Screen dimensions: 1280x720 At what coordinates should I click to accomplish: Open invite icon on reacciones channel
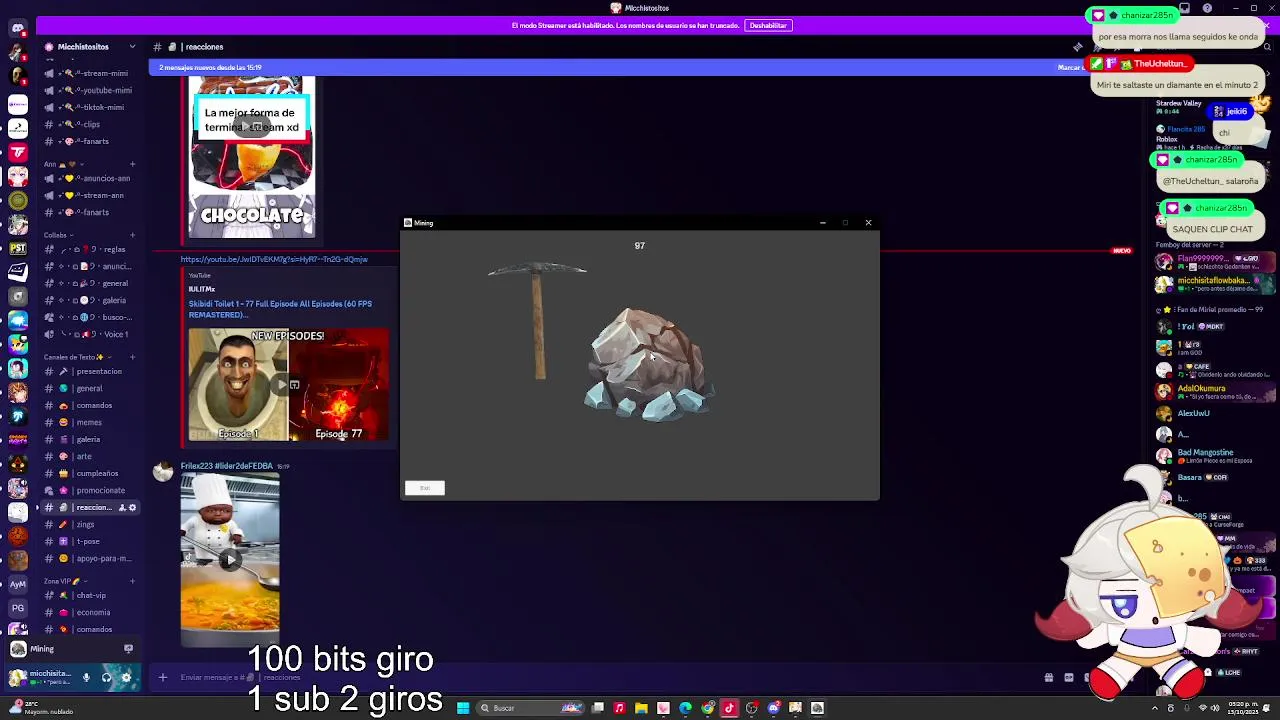pyautogui.click(x=122, y=507)
